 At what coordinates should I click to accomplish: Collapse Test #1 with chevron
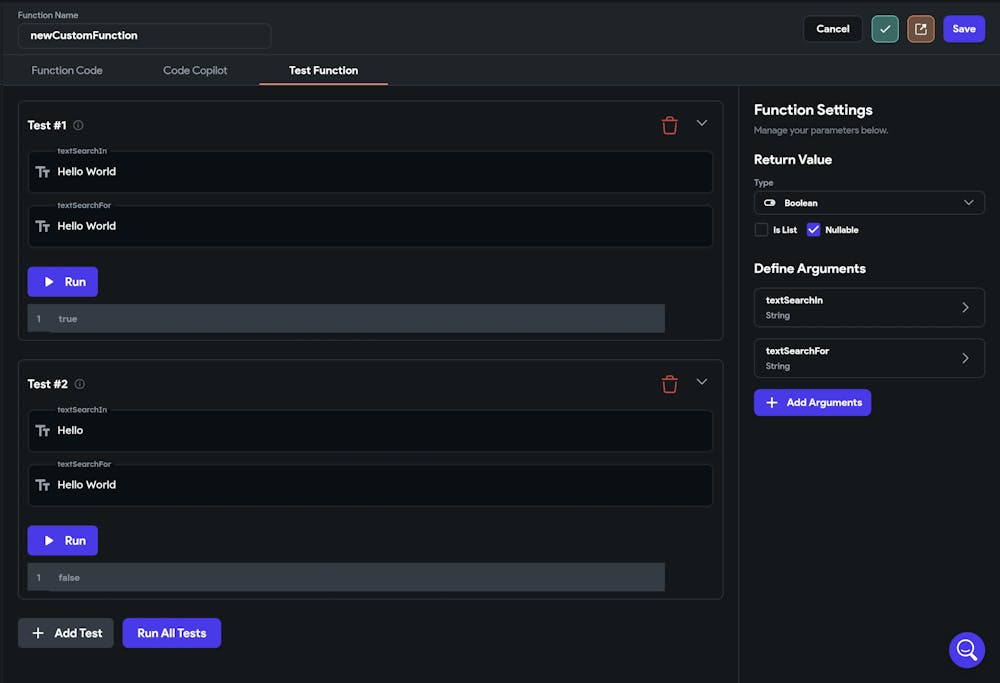coord(702,123)
